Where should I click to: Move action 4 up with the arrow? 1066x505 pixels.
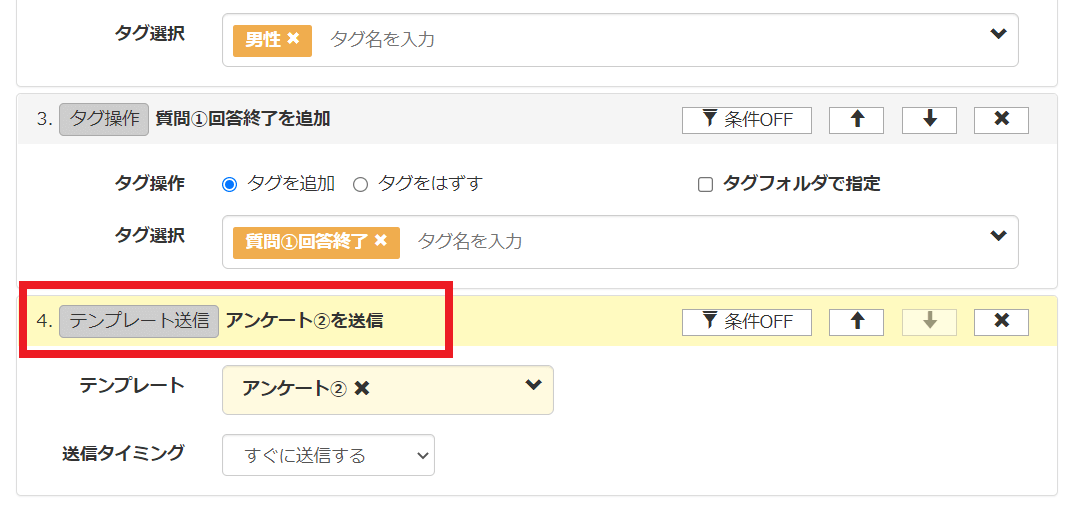[857, 322]
